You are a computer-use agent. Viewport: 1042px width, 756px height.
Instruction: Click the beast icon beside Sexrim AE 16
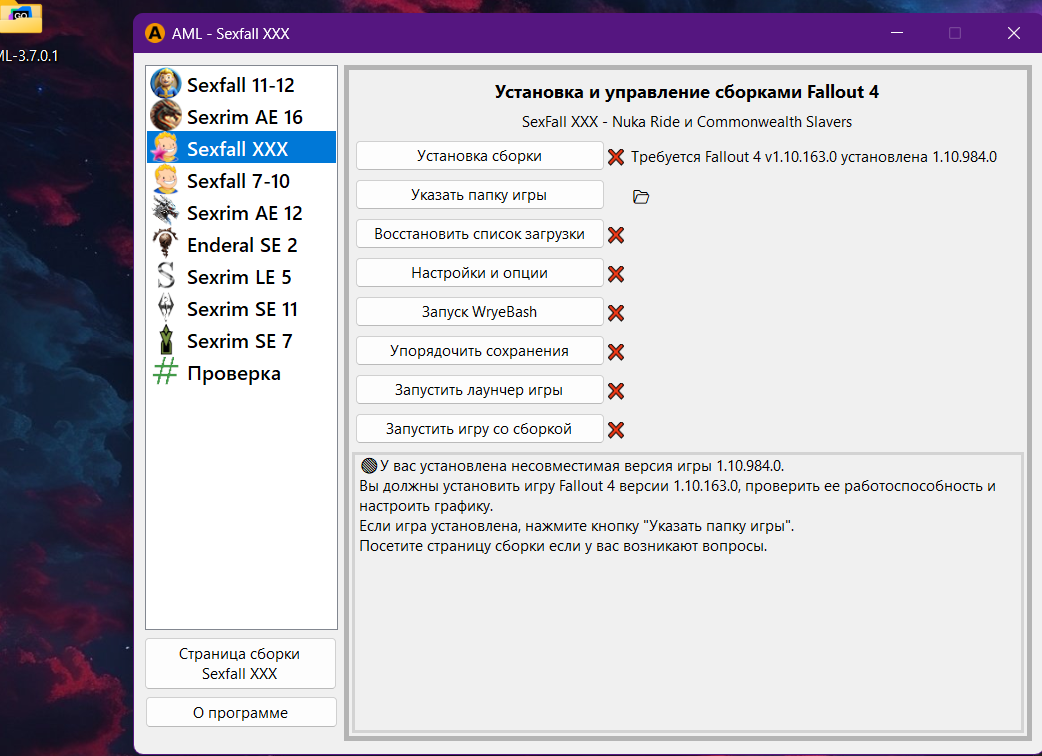pos(165,117)
